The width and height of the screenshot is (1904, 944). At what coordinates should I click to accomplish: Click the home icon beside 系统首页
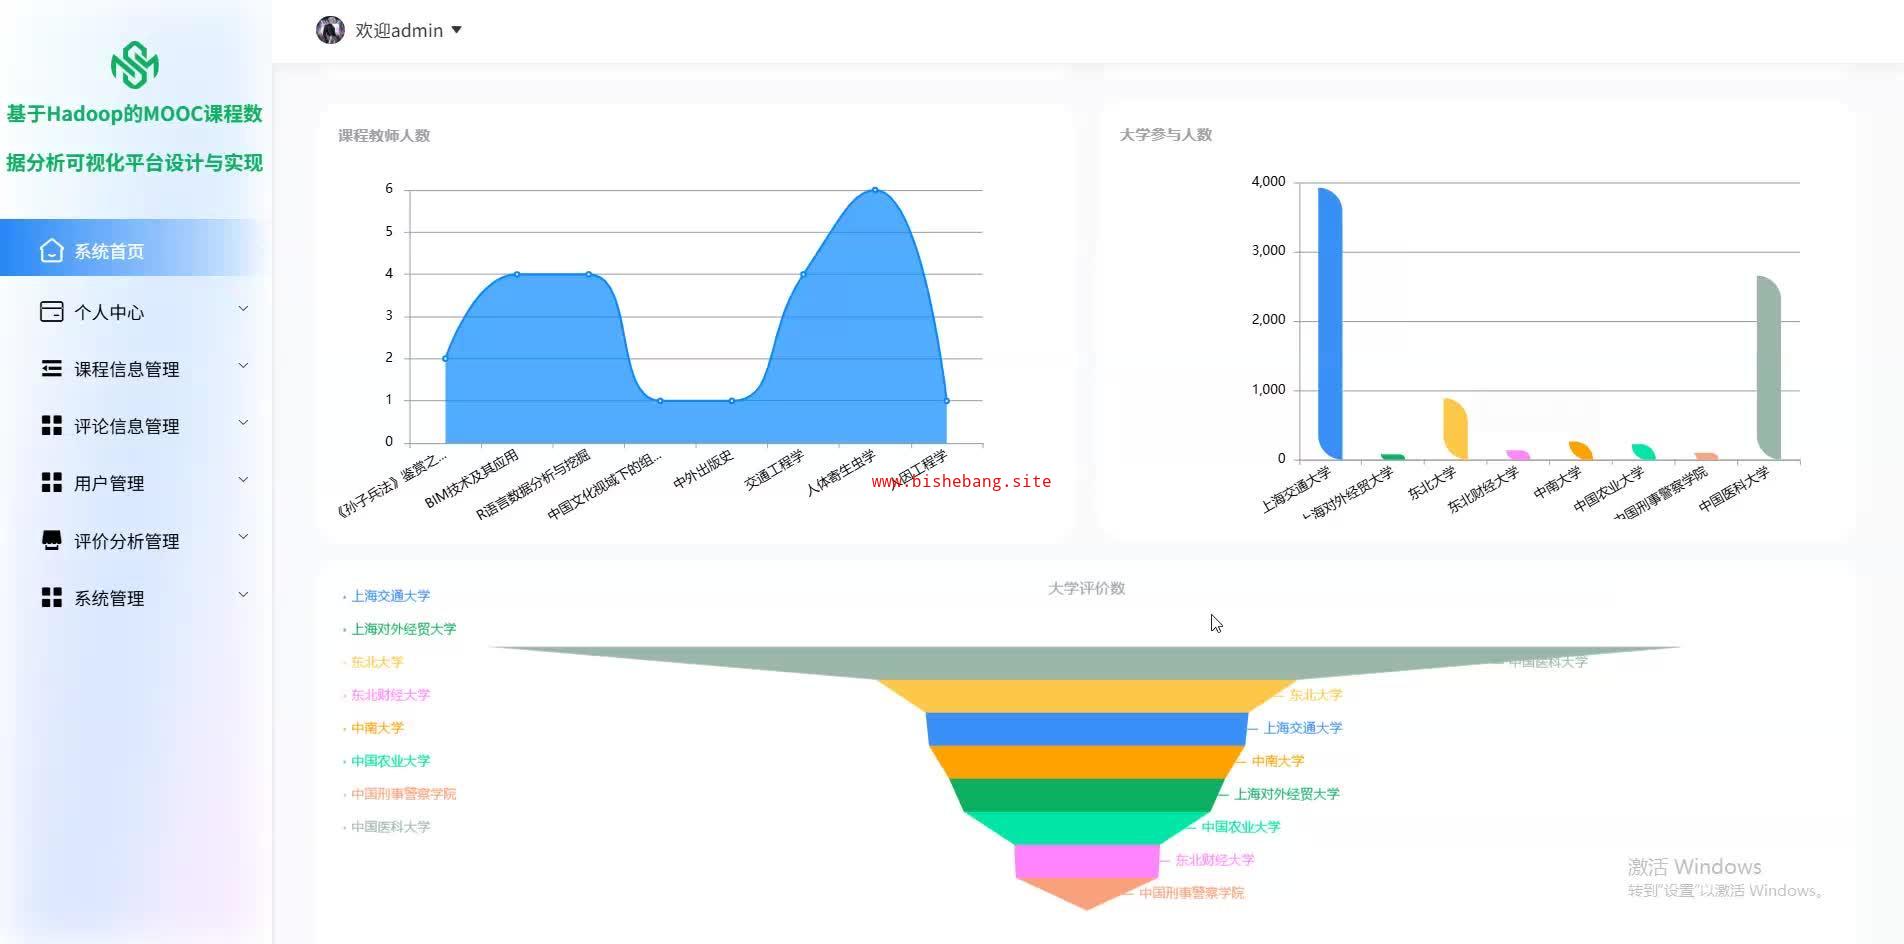pyautogui.click(x=51, y=251)
